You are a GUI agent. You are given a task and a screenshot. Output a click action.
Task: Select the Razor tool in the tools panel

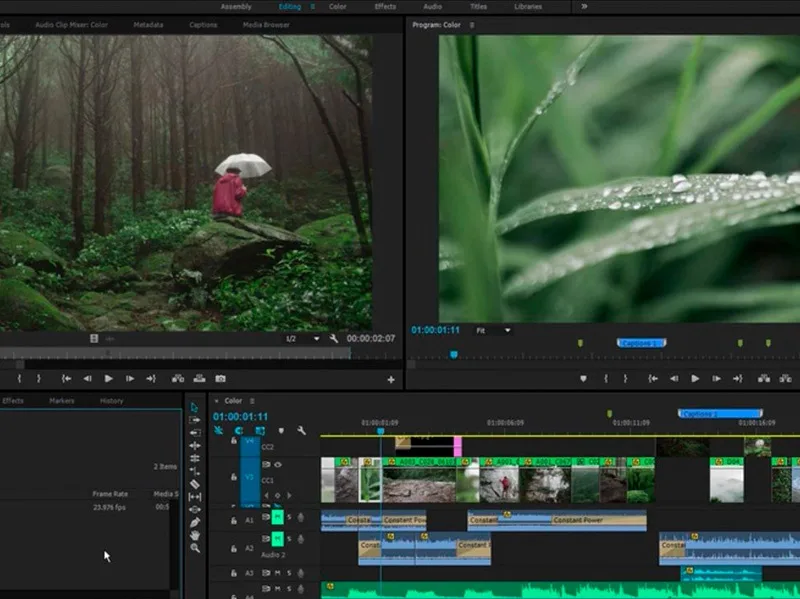click(195, 484)
